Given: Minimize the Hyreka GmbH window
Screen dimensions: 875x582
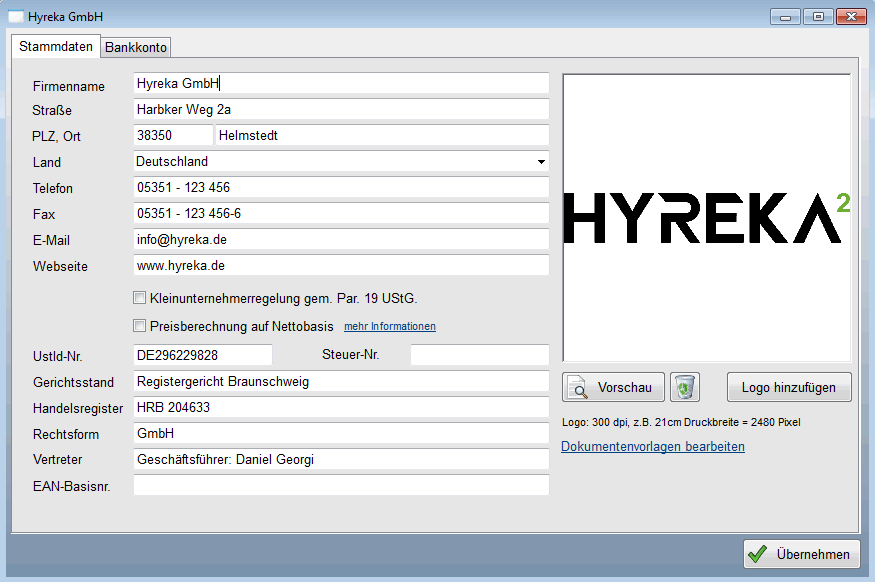Looking at the screenshot, I should [x=786, y=17].
